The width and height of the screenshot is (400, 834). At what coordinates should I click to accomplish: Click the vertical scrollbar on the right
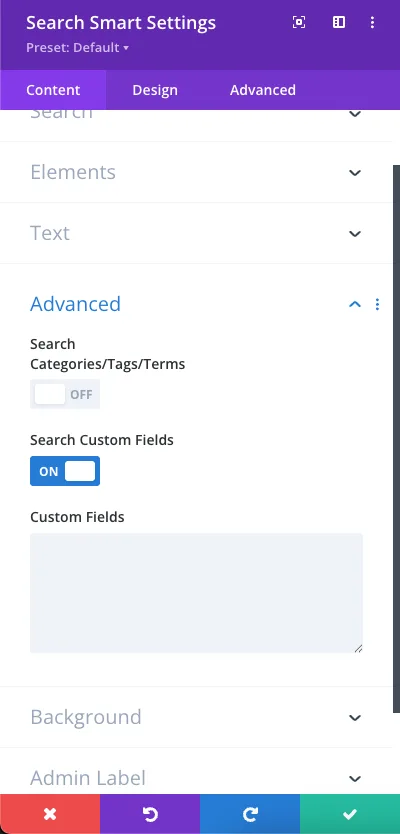(x=396, y=439)
